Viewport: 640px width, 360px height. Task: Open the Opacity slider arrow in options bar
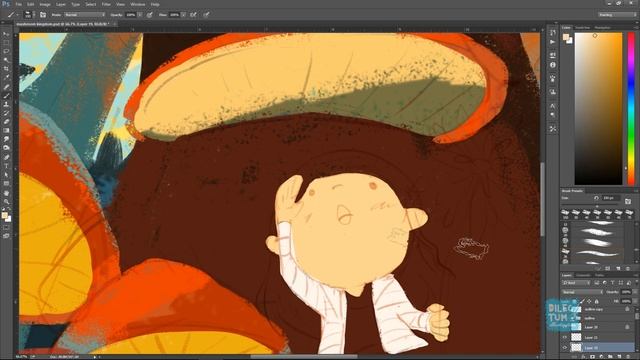coord(140,15)
